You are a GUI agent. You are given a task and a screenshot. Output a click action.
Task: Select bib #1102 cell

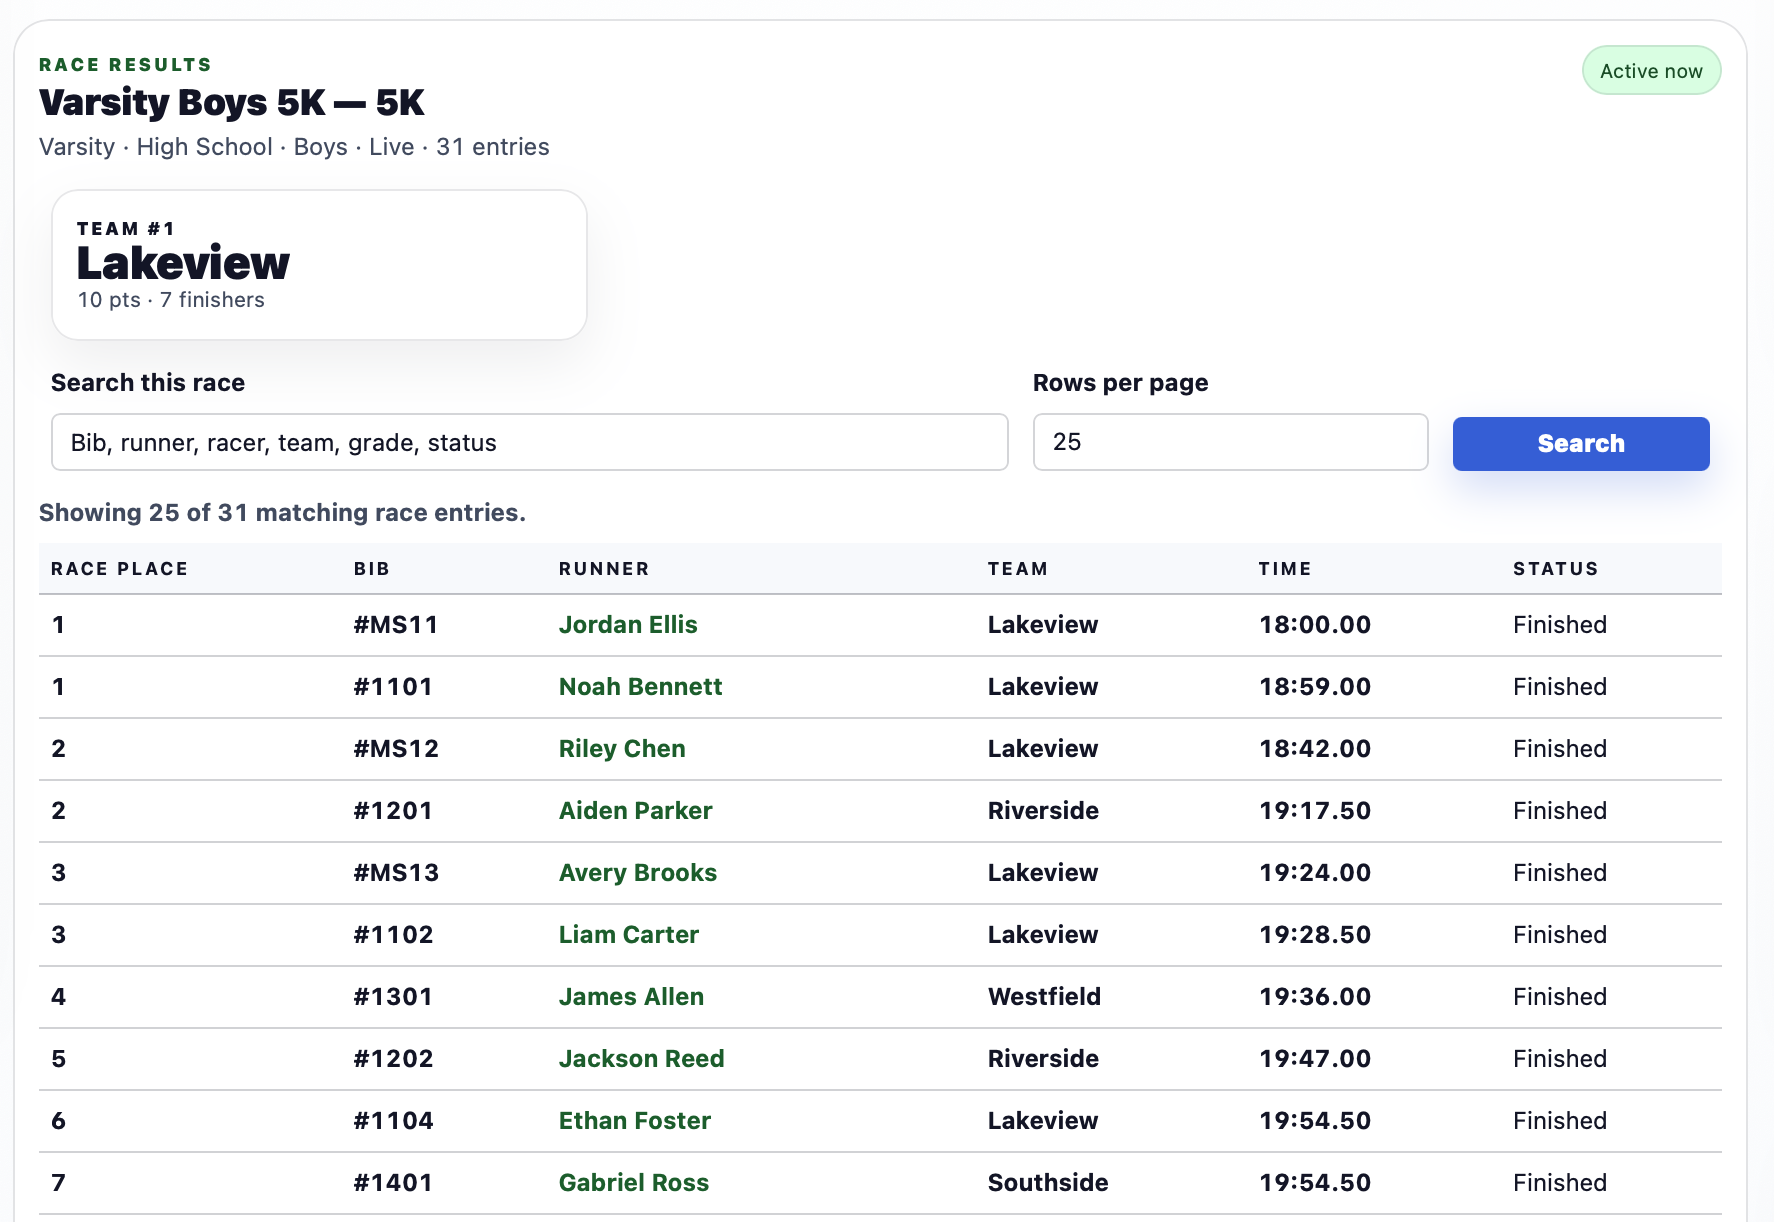pyautogui.click(x=393, y=935)
